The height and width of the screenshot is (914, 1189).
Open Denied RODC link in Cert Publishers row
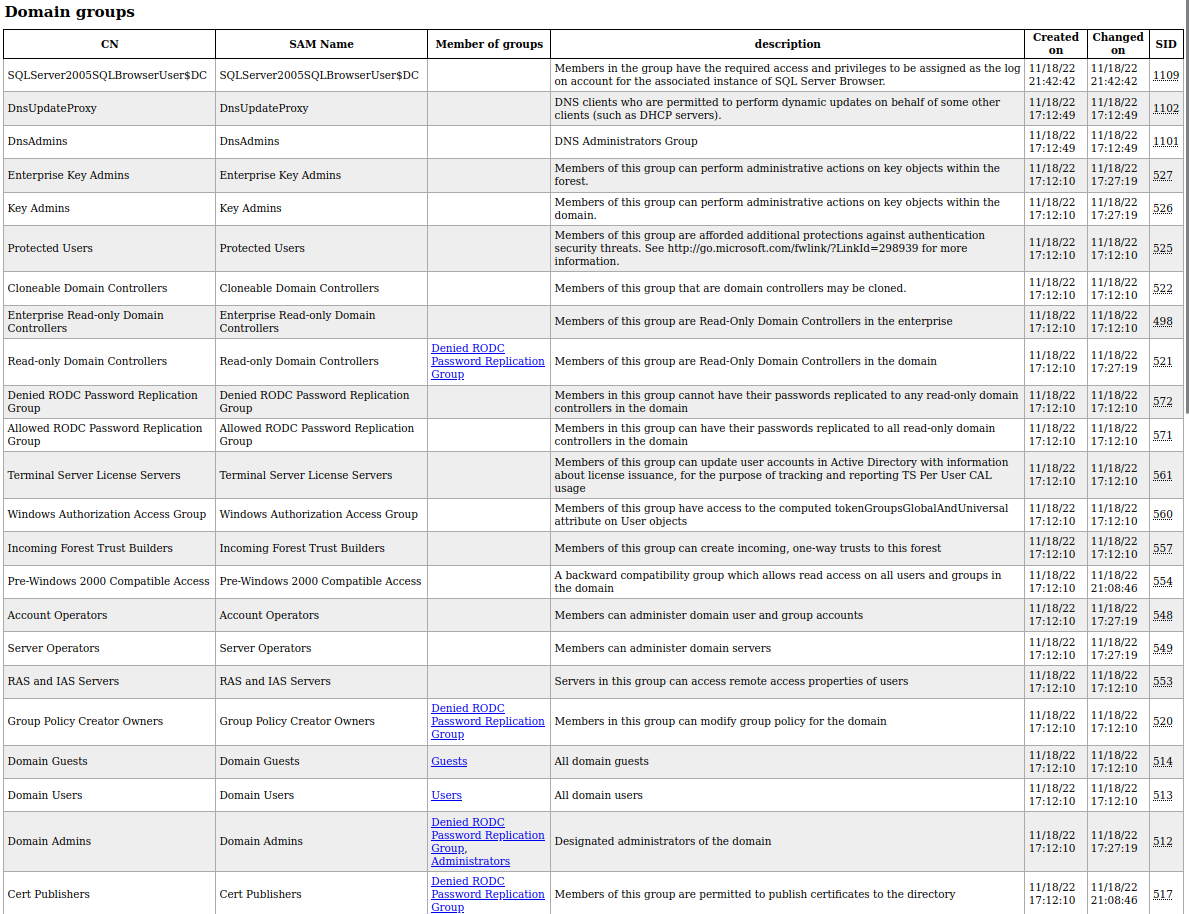point(488,894)
